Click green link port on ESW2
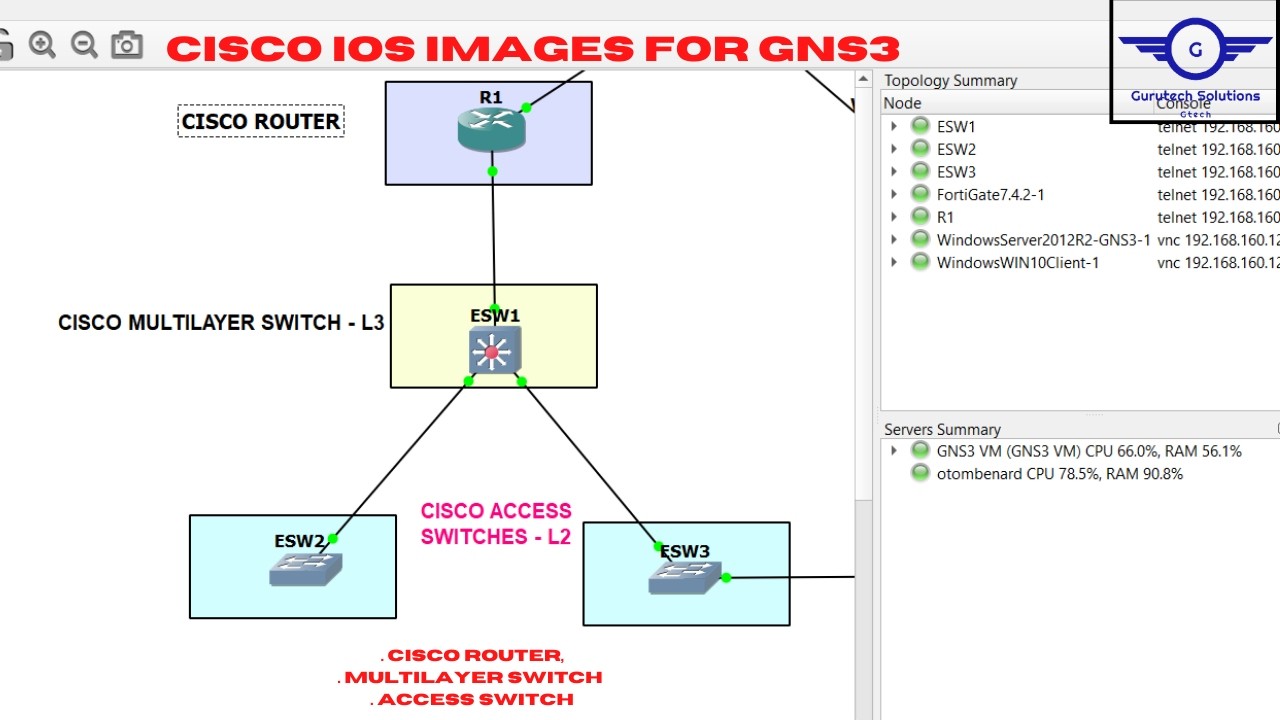 tap(332, 539)
